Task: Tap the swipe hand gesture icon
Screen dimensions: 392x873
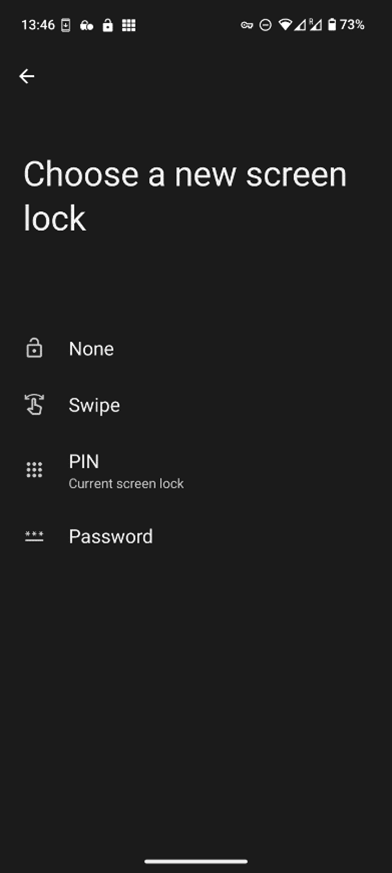Action: pos(34,405)
